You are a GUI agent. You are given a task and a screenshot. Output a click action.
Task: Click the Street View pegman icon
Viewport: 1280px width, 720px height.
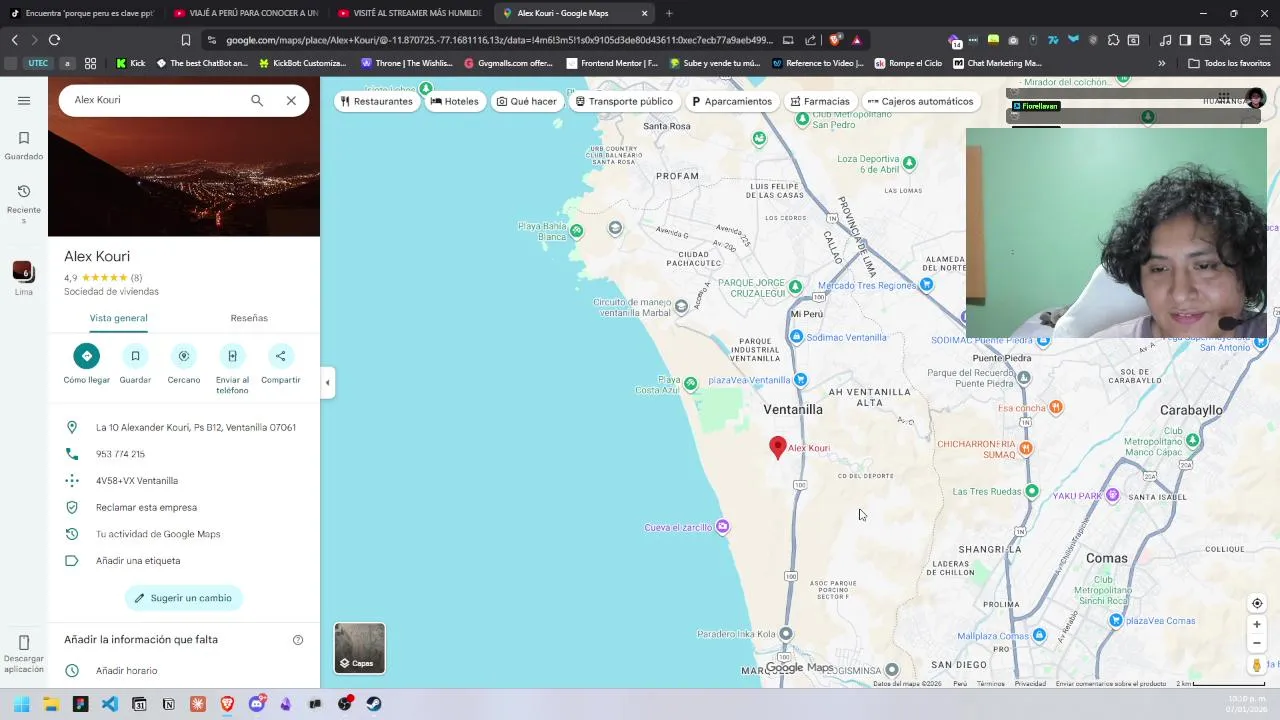1257,665
